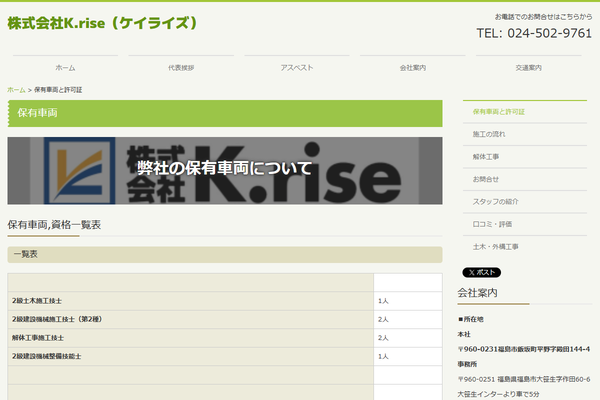Open アスベスト navigation item
Viewport: 600px width, 400px height.
[297, 68]
